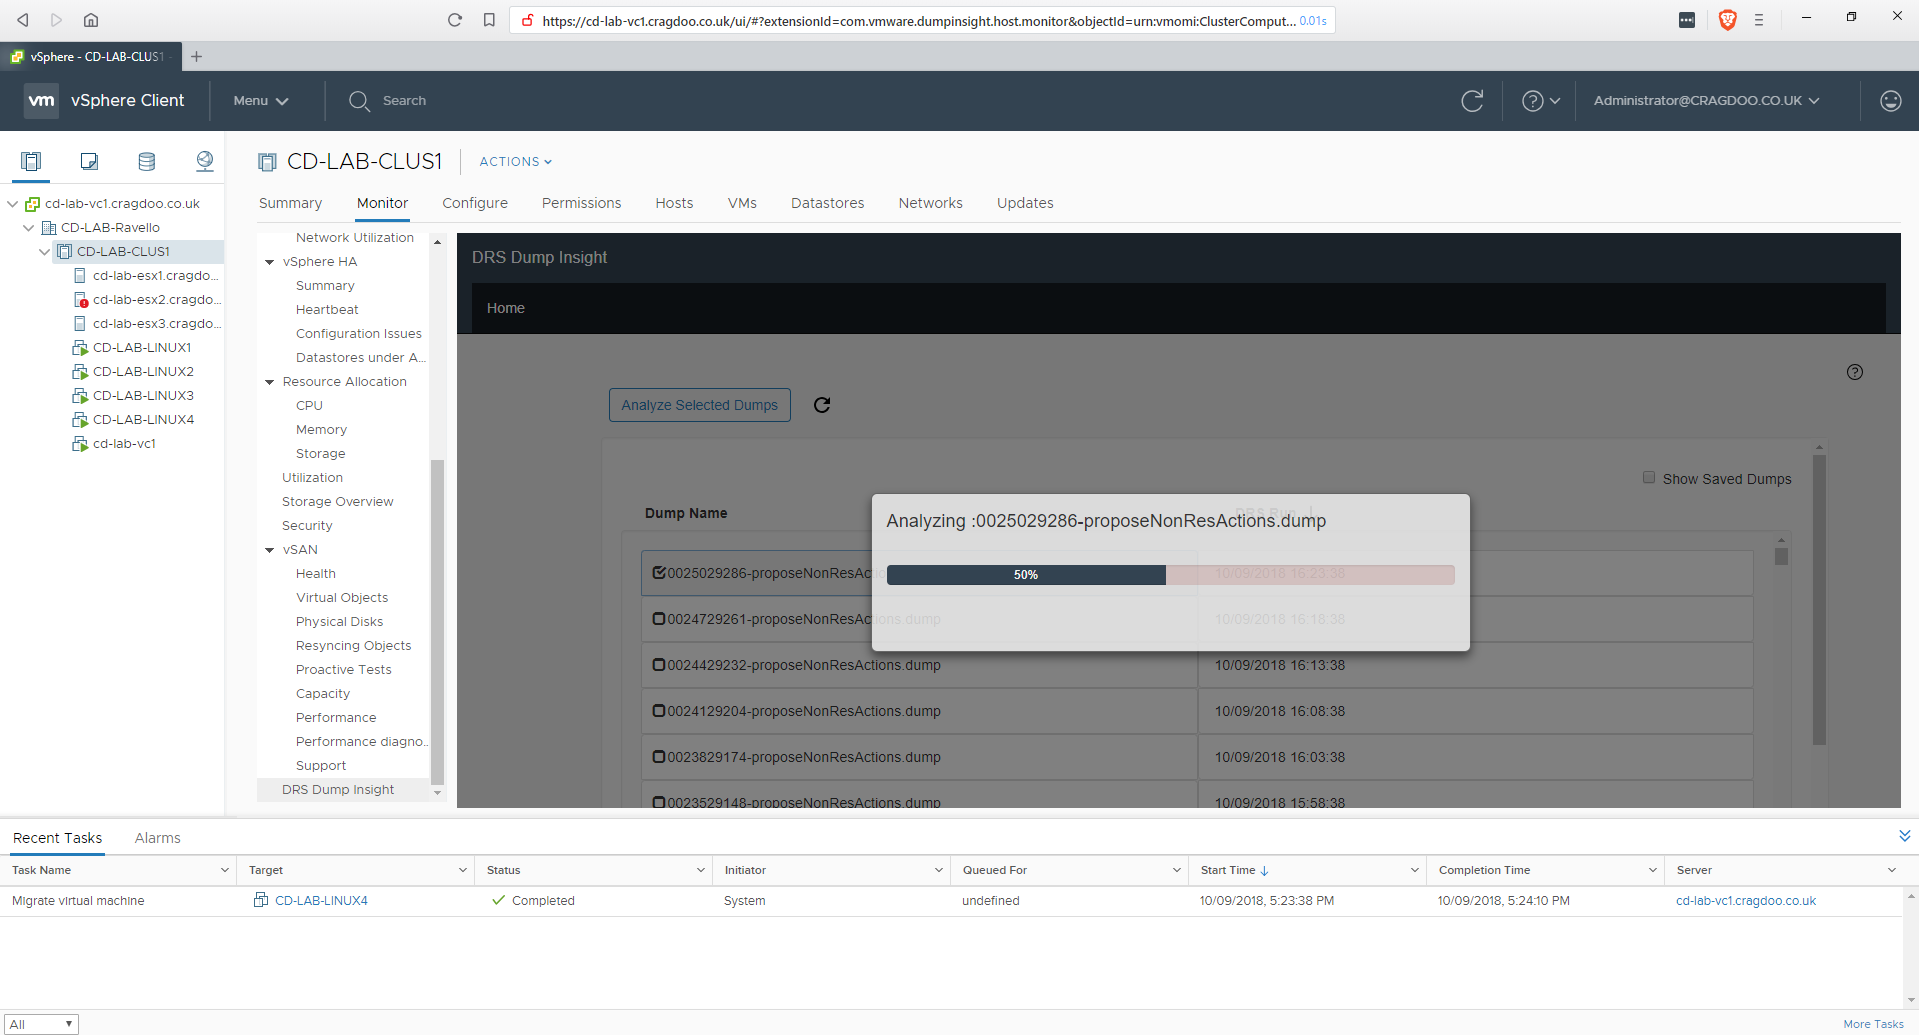This screenshot has width=1919, height=1035.
Task: Click Analyze Selected Dumps button
Action: [700, 405]
